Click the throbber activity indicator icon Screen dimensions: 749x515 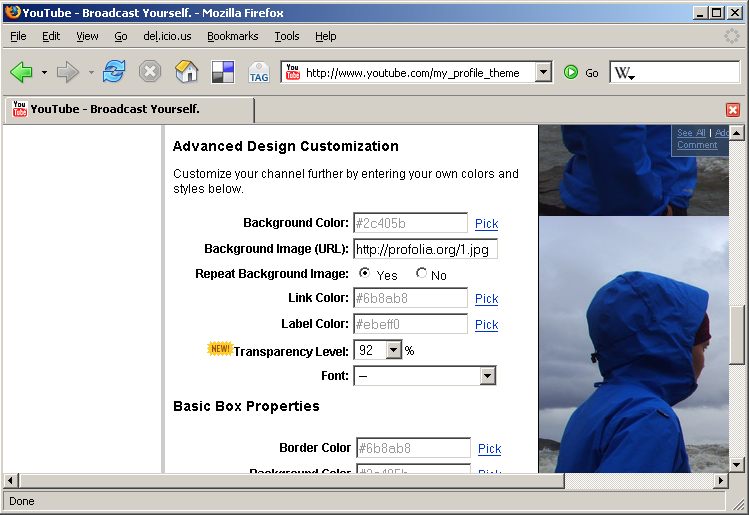[731, 36]
